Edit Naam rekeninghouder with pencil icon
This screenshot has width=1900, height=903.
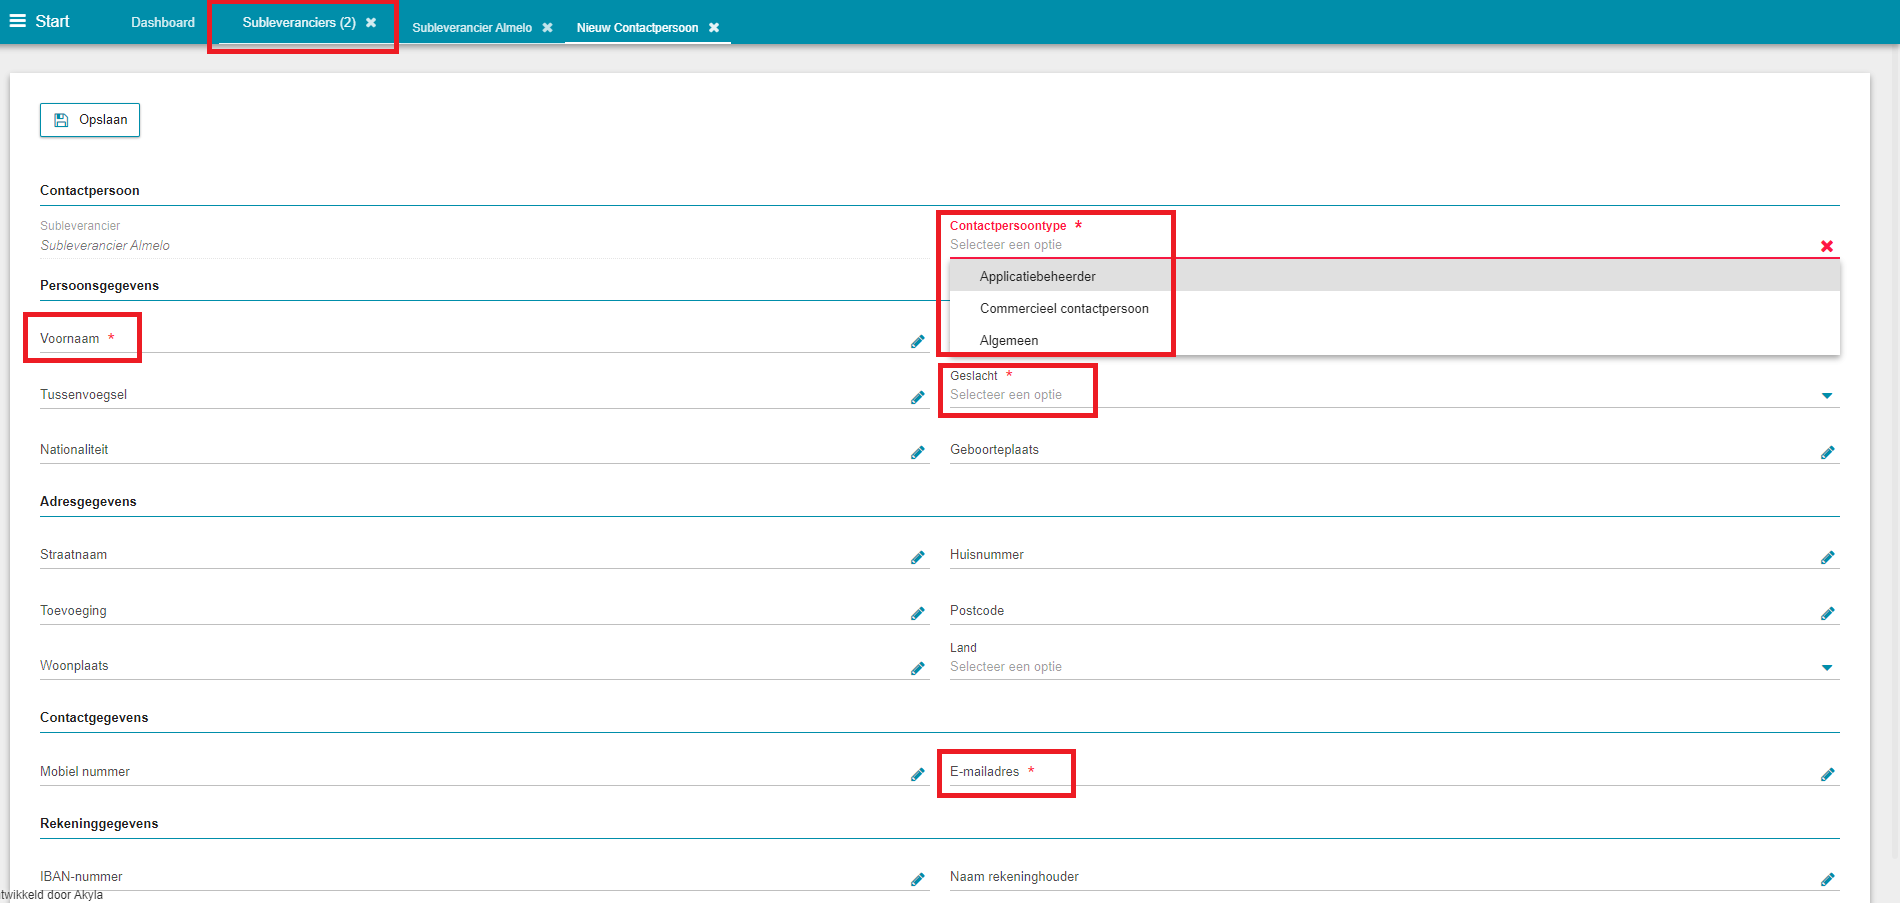(1828, 880)
